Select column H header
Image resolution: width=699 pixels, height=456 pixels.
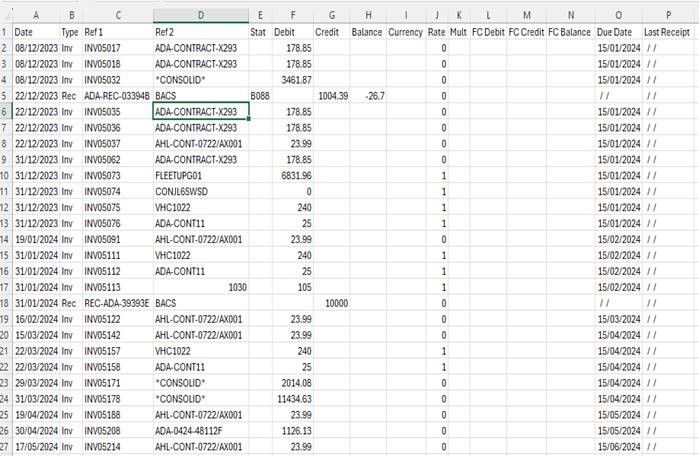[368, 15]
